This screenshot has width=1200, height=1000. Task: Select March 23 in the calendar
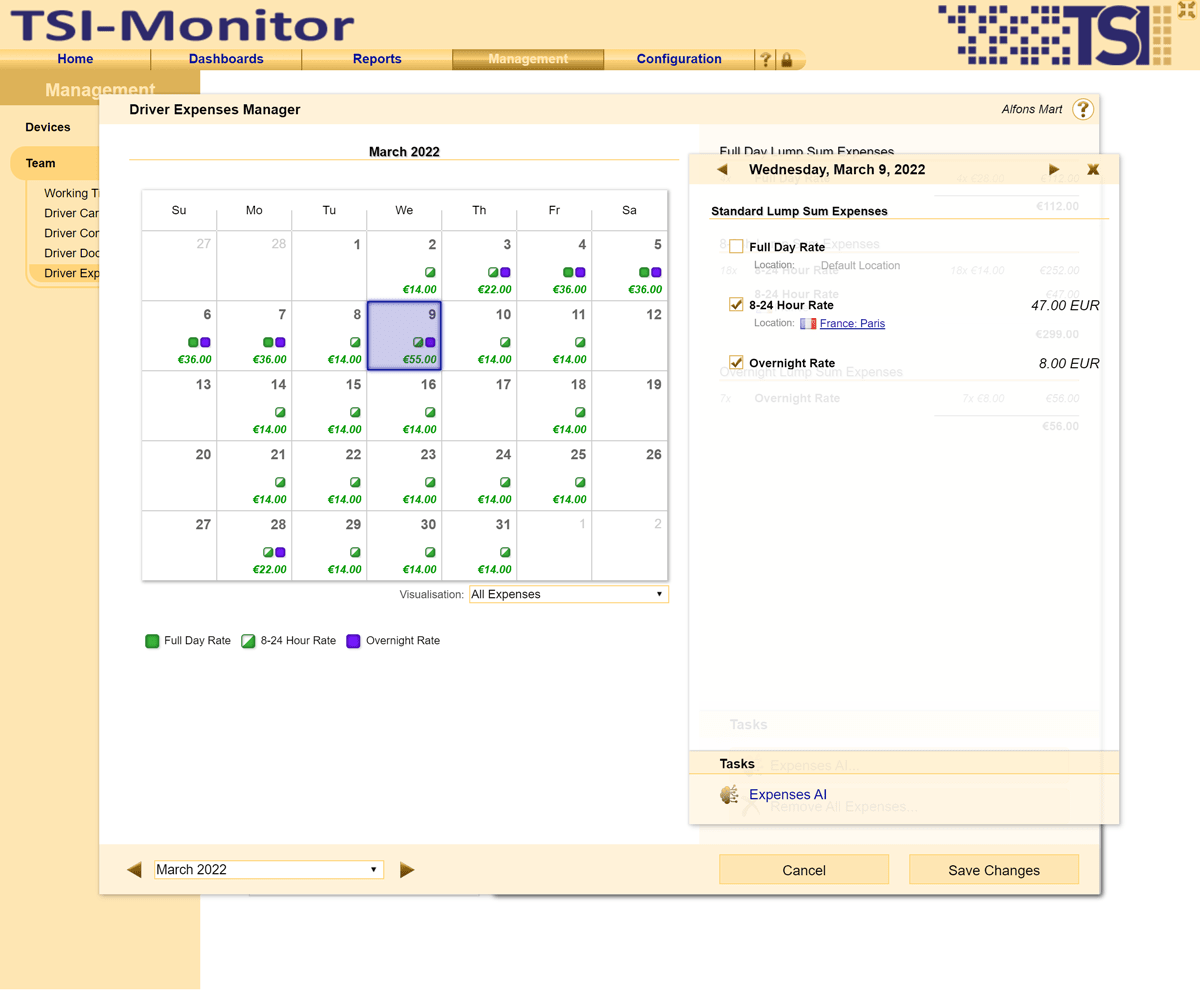point(404,476)
